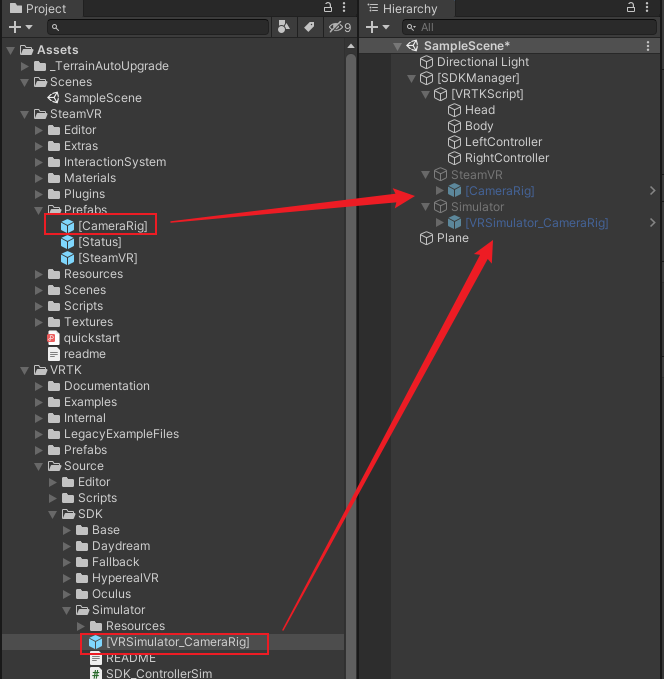
Task: Collapse [VRTKScript] in the Hierarchy
Action: tap(425, 94)
